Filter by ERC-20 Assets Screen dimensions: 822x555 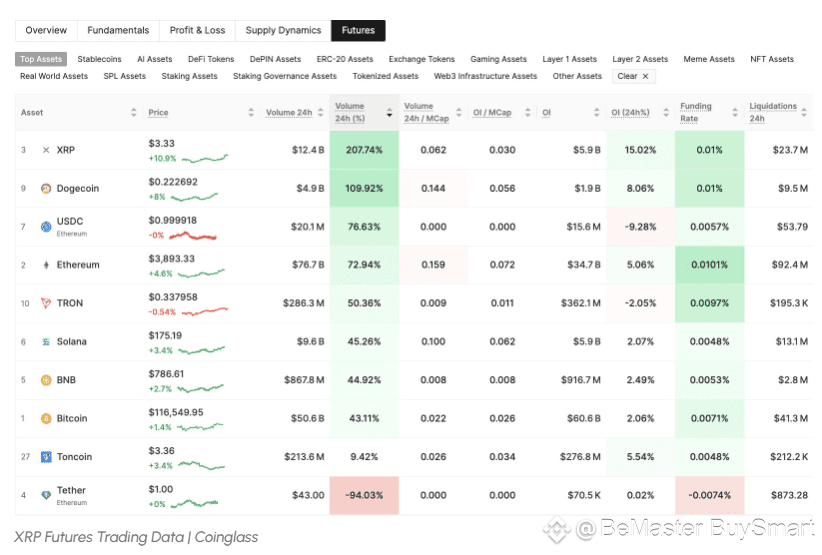point(345,59)
